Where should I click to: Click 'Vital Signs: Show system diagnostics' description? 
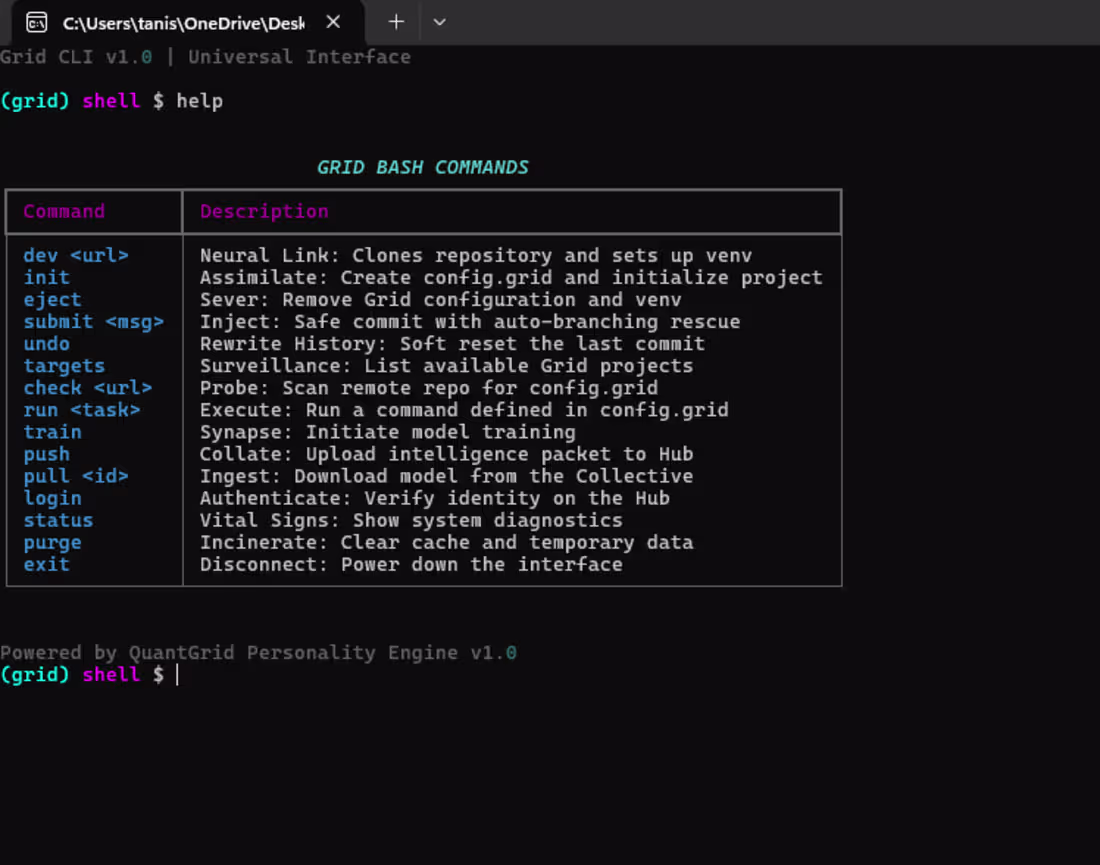411,521
